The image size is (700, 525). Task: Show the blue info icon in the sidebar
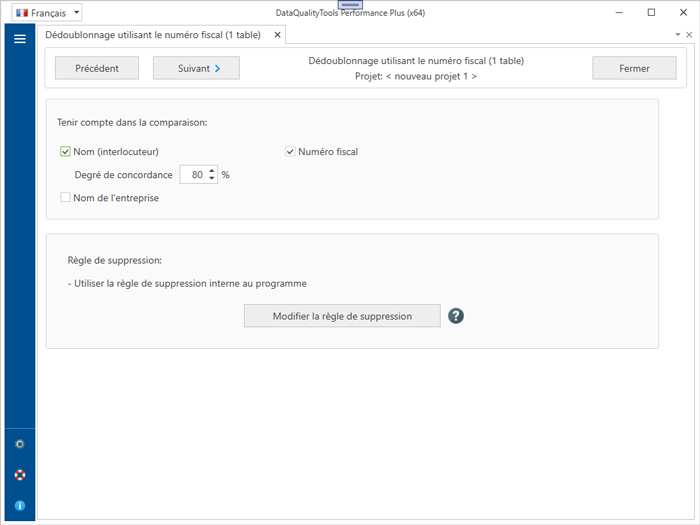(x=20, y=505)
